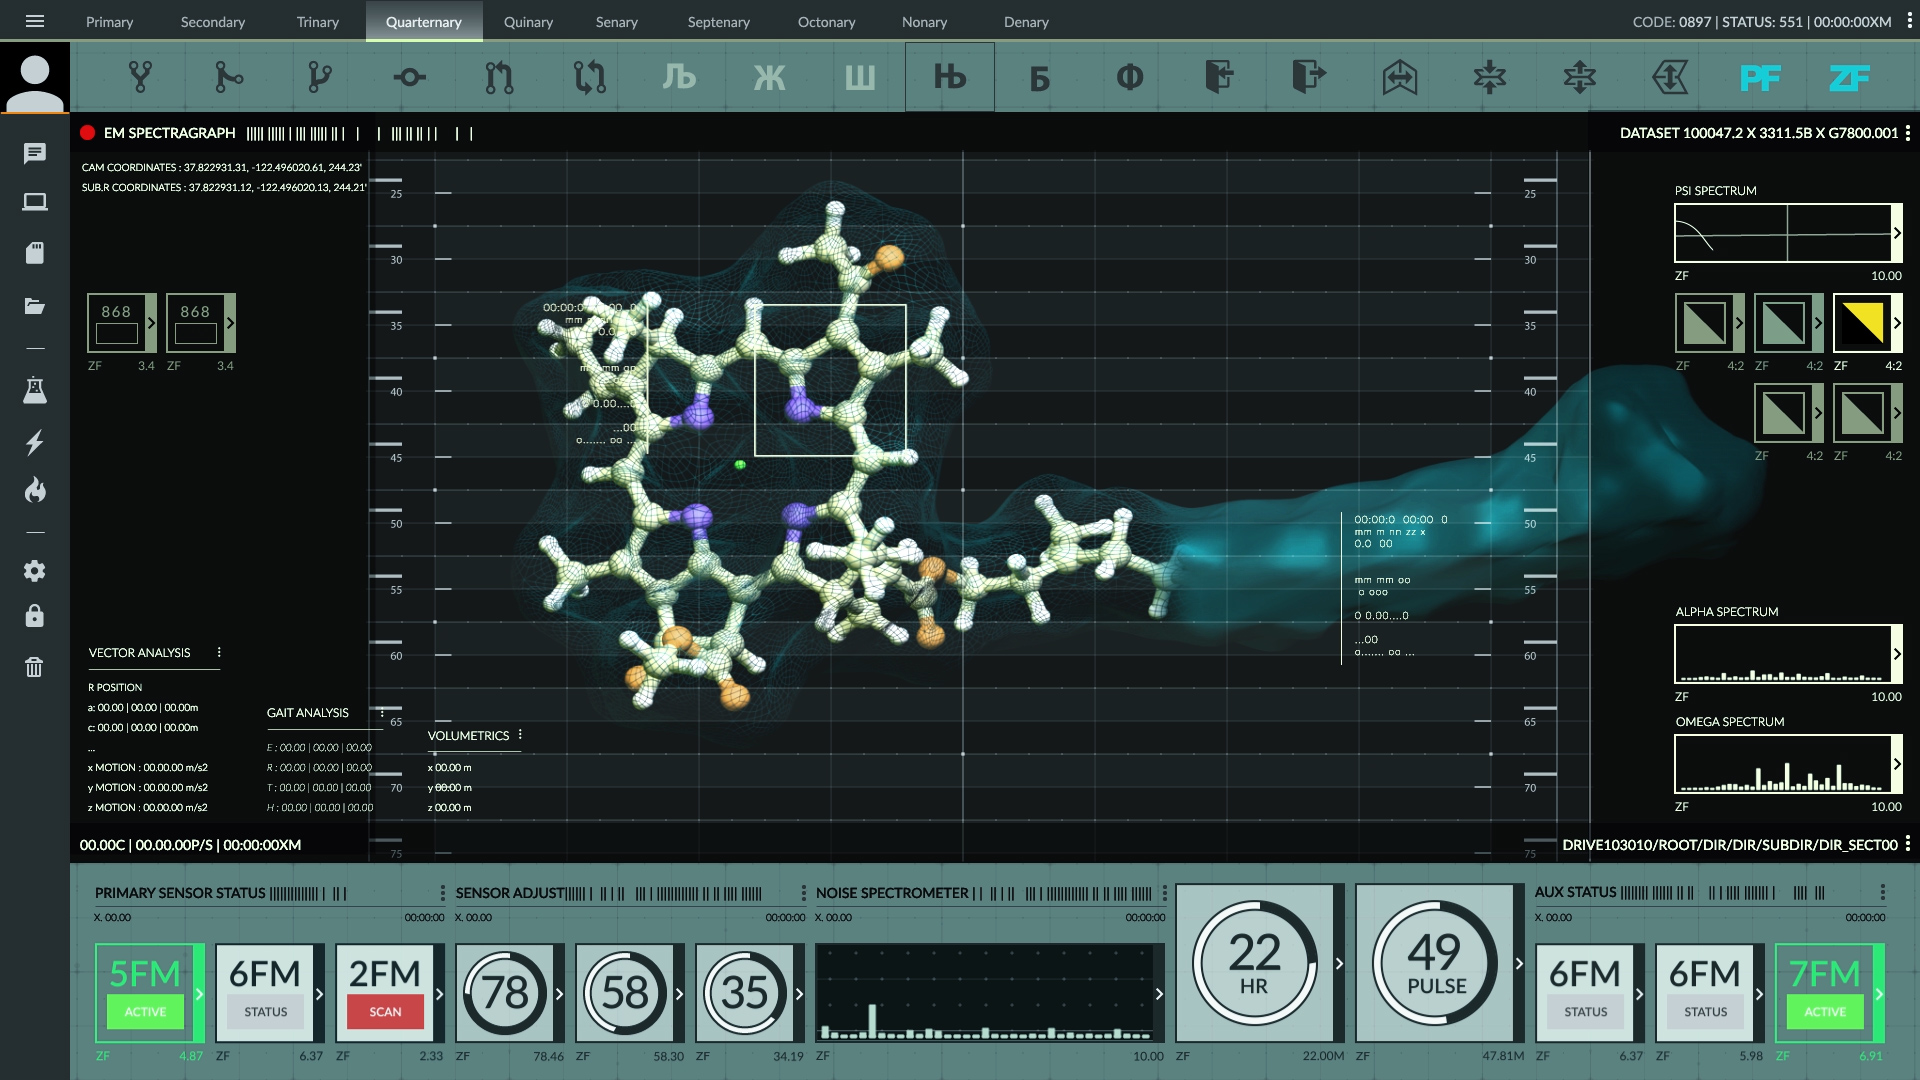
Task: Open settings gear in sidebar
Action: (35, 570)
